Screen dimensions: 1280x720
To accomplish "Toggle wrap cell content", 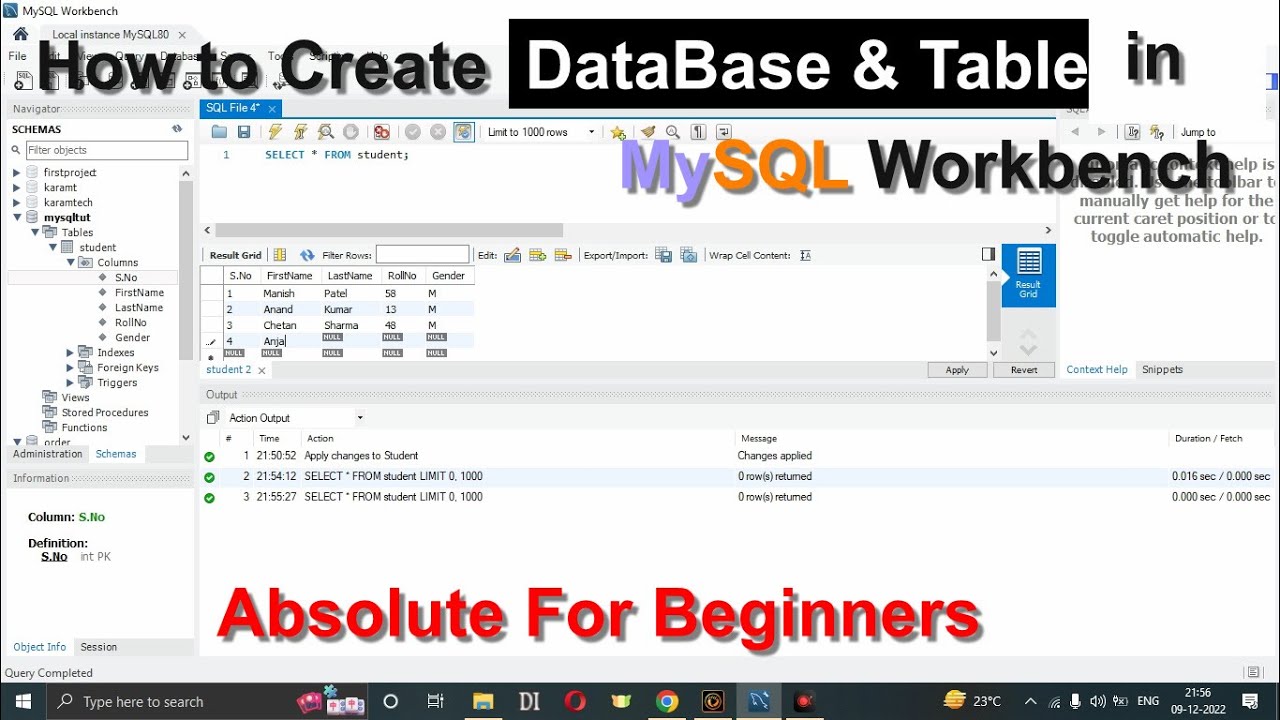I will pos(806,255).
